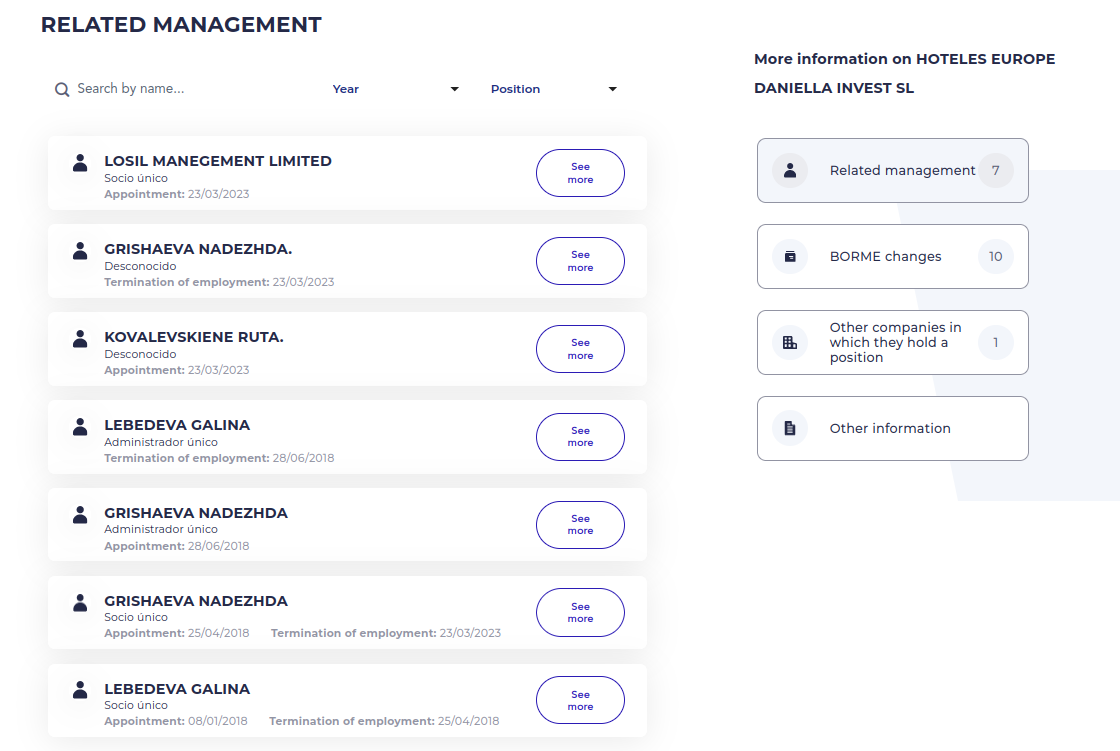The image size is (1120, 751).
Task: Click the person icon beside LEBEDEVA GALINA
Action: (x=79, y=427)
